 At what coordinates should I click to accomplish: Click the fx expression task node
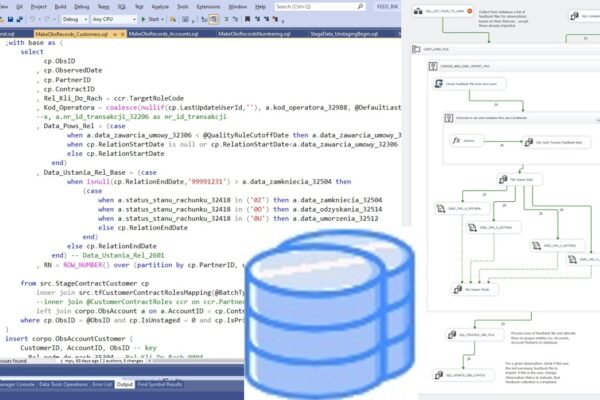coord(466,141)
